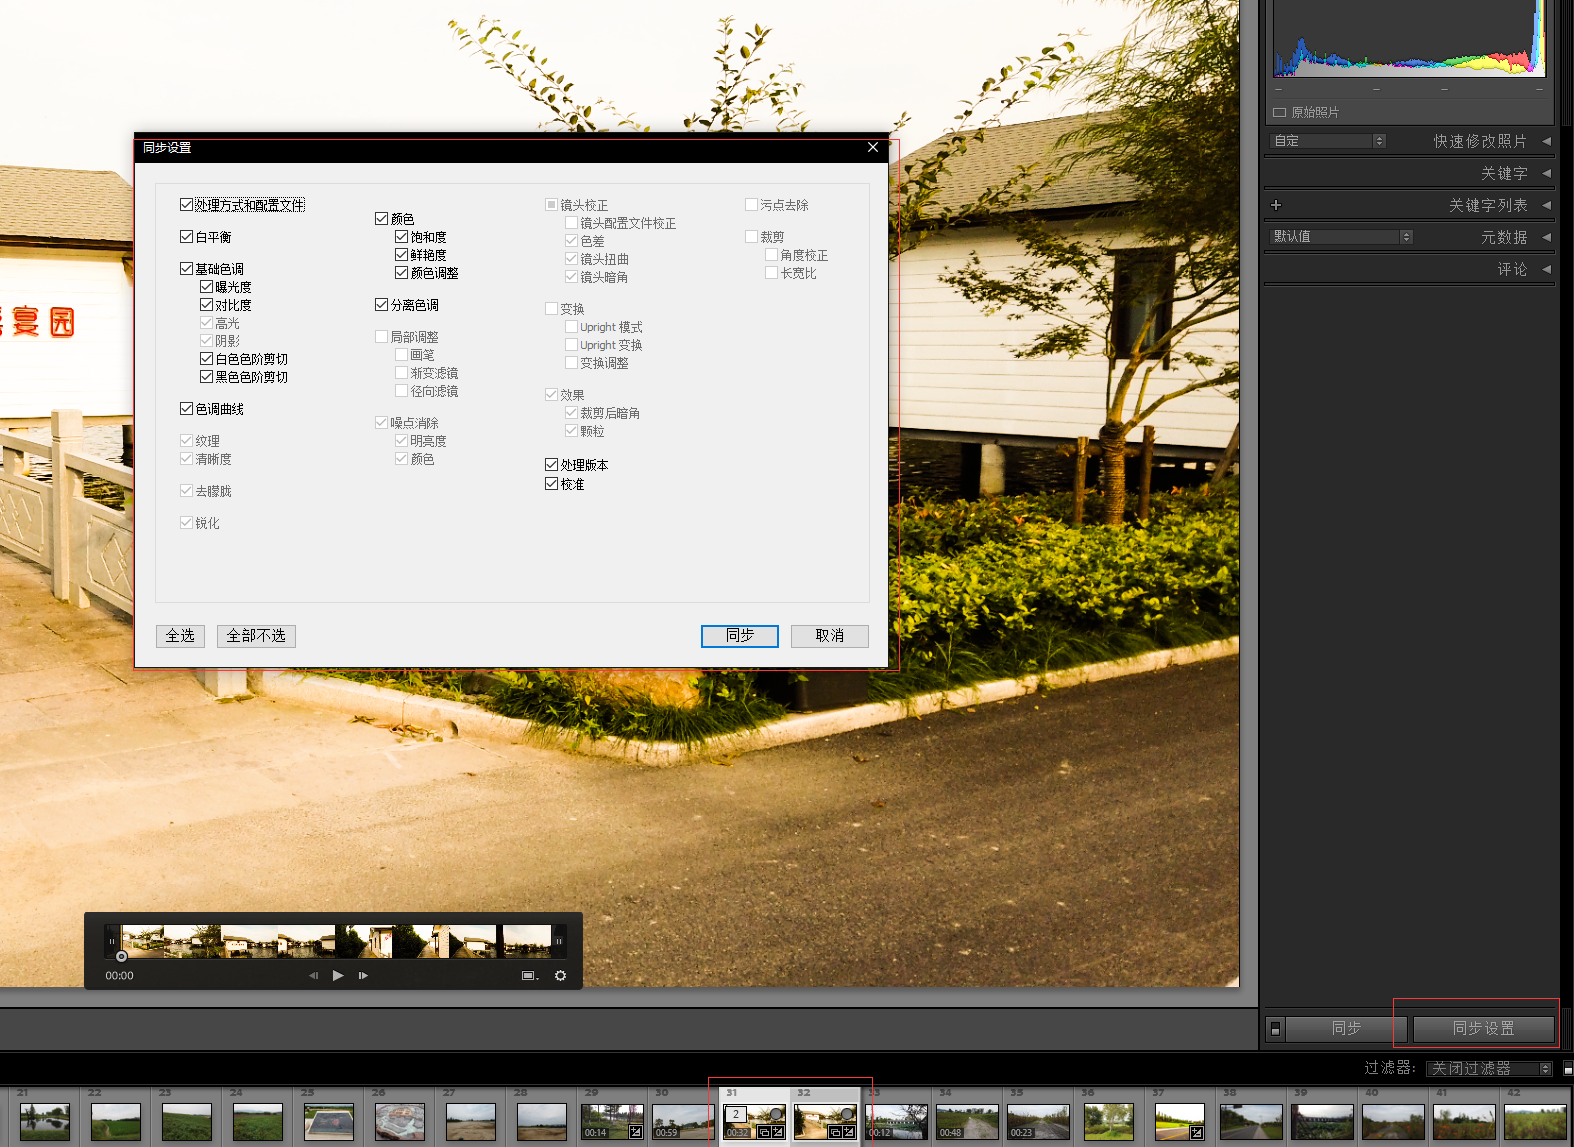Click the 取消 button
1574x1147 pixels.
pos(829,636)
